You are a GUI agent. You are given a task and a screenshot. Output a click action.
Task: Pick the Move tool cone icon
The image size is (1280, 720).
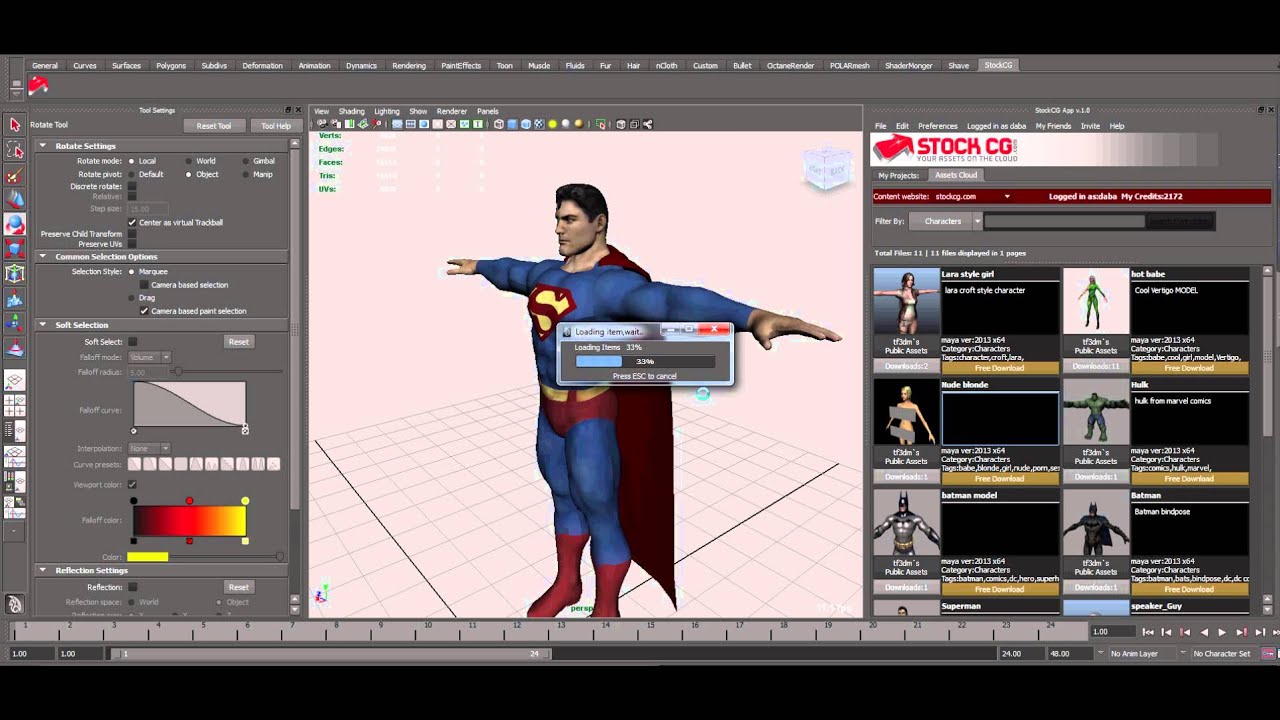click(15, 199)
